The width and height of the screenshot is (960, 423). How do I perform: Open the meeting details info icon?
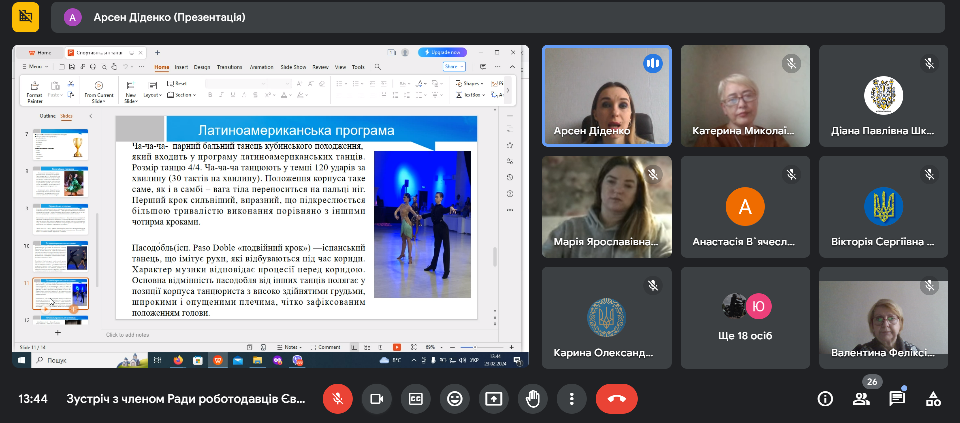coord(825,398)
